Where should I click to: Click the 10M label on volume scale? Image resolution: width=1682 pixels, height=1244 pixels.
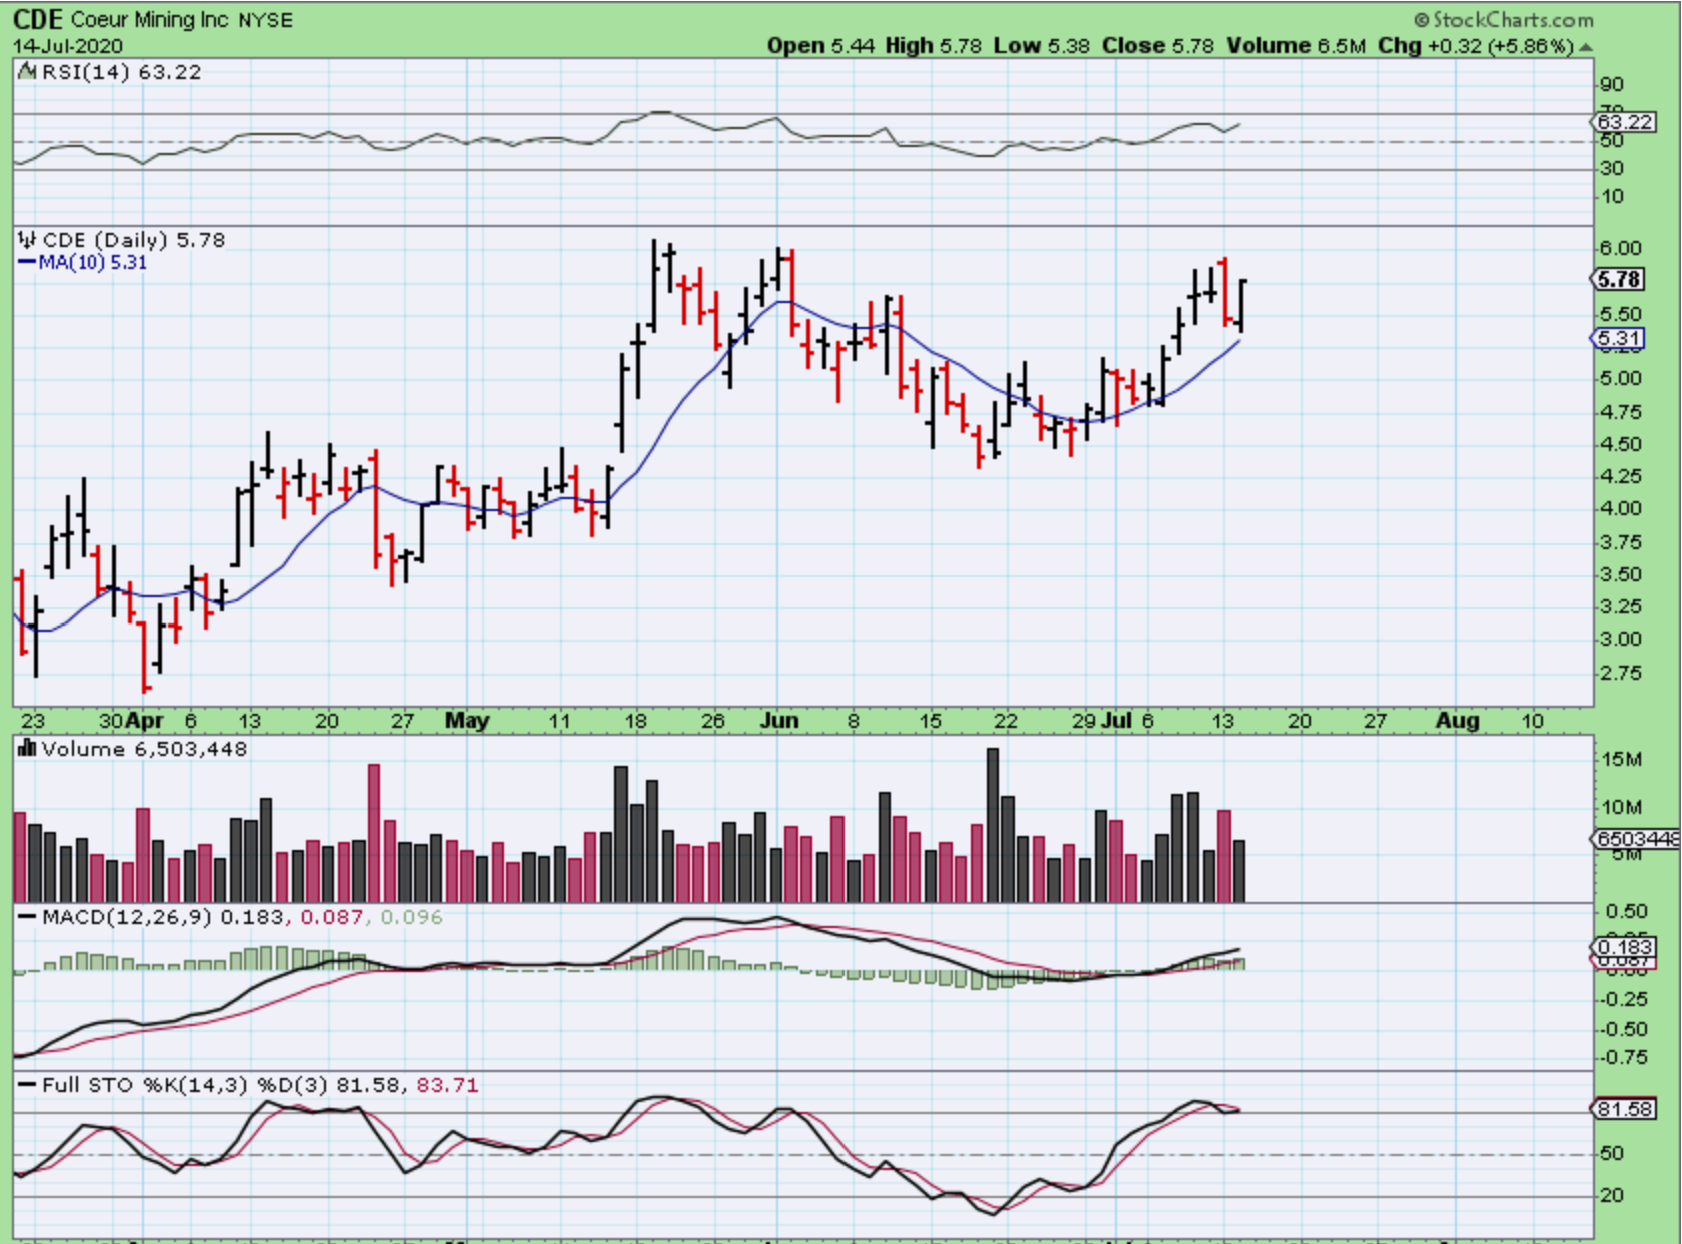pyautogui.click(x=1622, y=808)
